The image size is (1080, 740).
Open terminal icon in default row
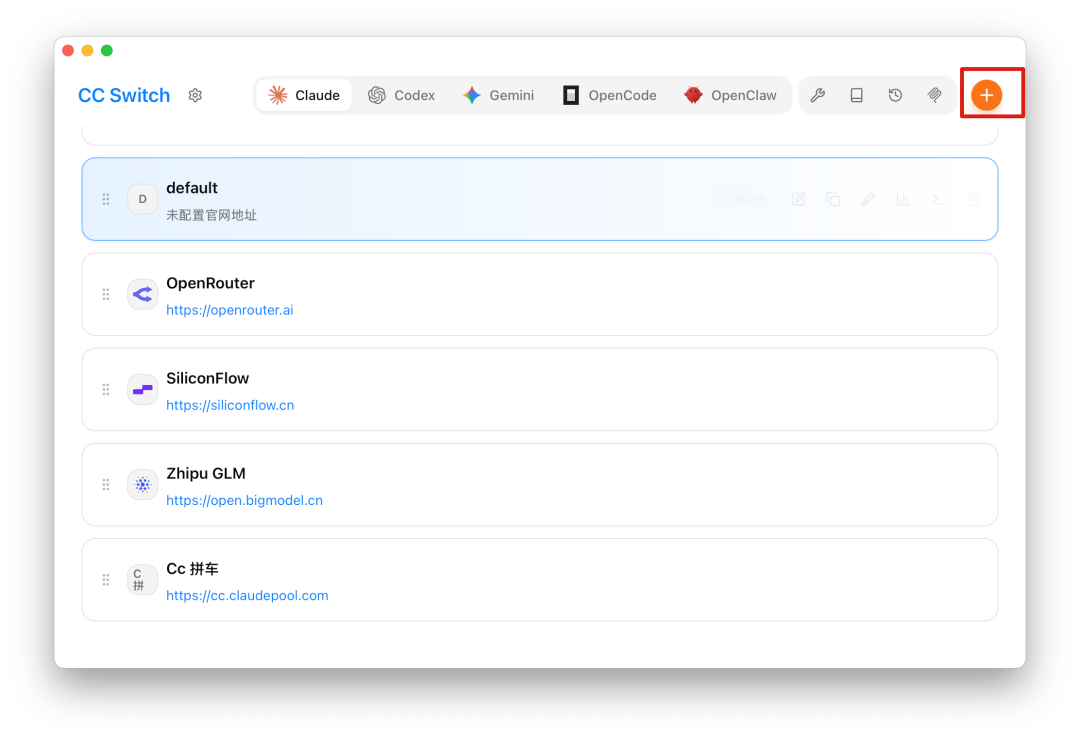pyautogui.click(x=937, y=199)
